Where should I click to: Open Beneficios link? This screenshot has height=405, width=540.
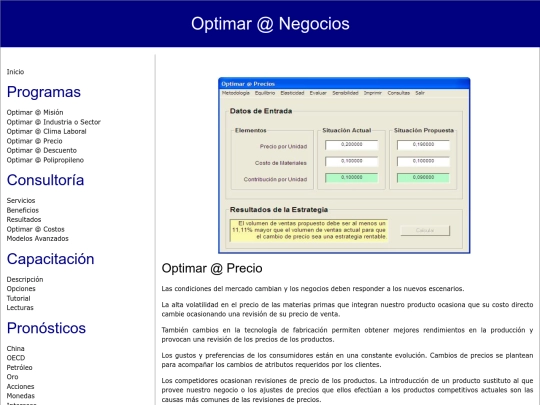[22, 210]
